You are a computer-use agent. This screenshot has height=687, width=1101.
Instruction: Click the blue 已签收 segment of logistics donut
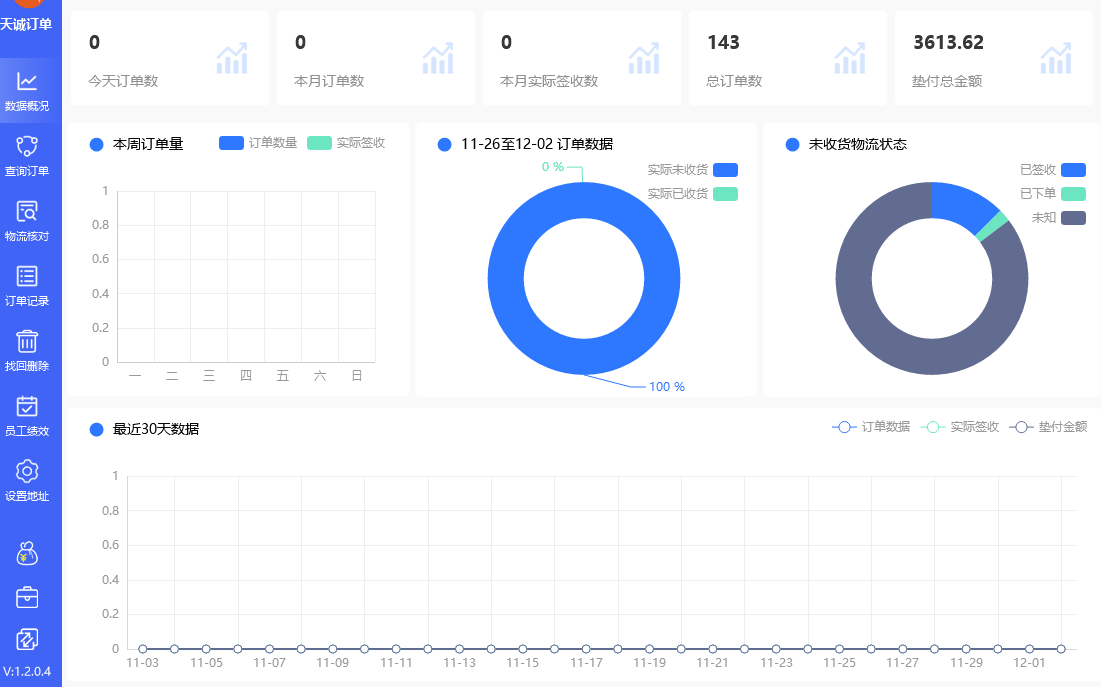(x=959, y=205)
